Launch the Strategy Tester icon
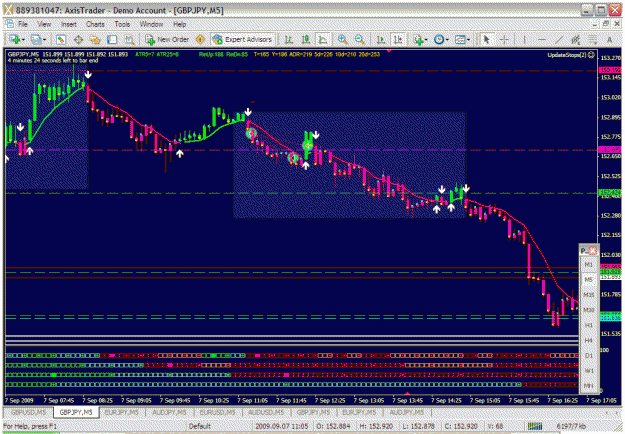The image size is (625, 434). pos(129,39)
